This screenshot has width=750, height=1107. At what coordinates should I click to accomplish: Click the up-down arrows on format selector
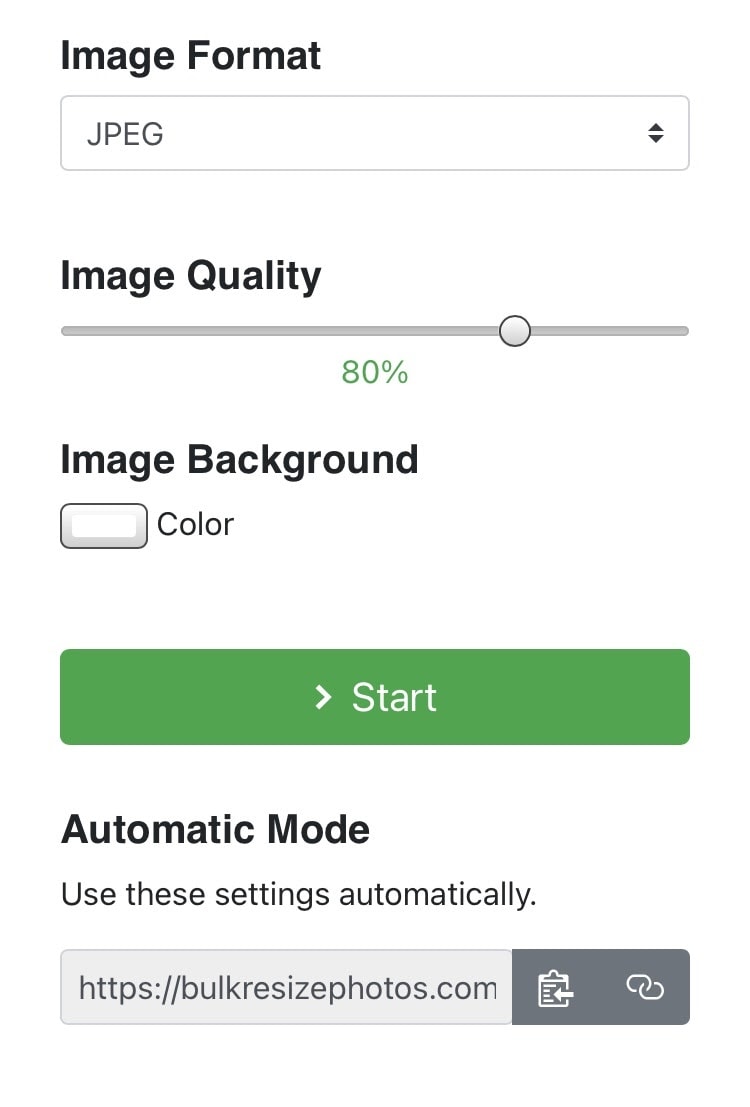655,133
